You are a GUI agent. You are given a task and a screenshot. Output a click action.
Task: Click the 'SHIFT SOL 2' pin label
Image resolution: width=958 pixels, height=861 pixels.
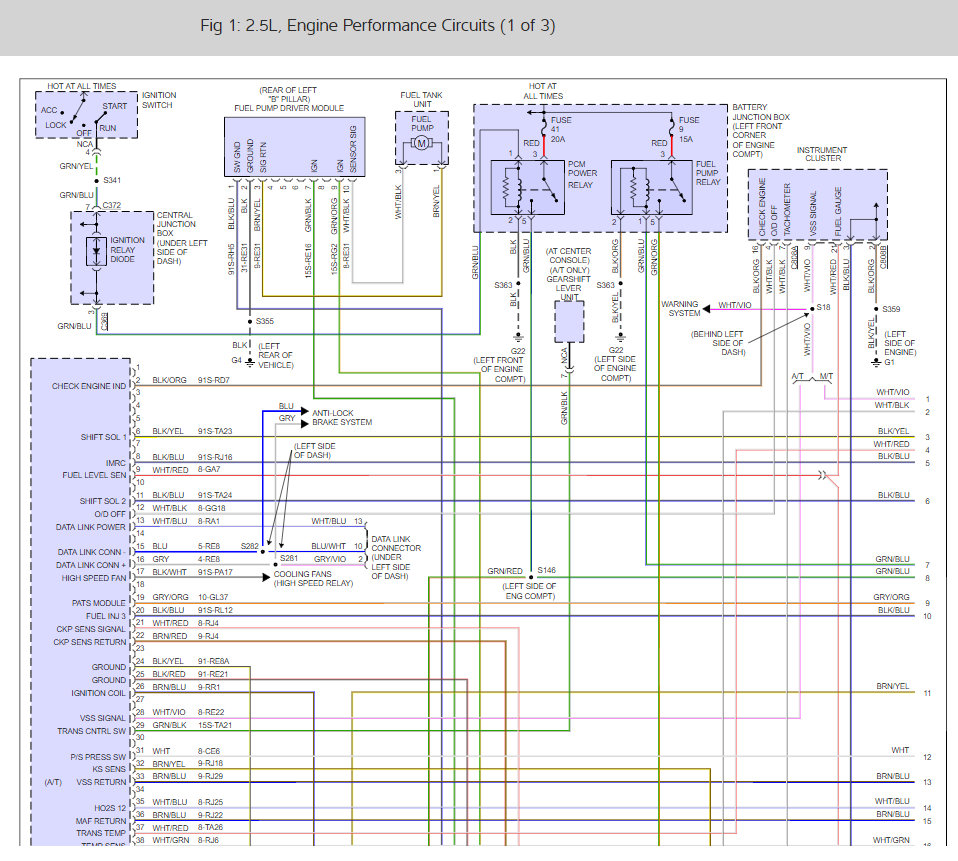102,501
